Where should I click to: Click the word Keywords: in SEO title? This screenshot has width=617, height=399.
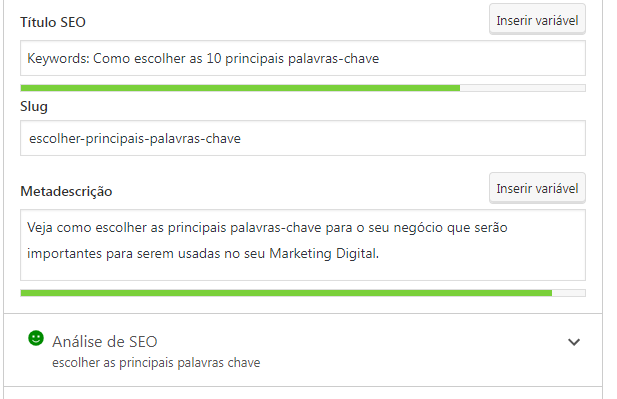click(x=58, y=59)
